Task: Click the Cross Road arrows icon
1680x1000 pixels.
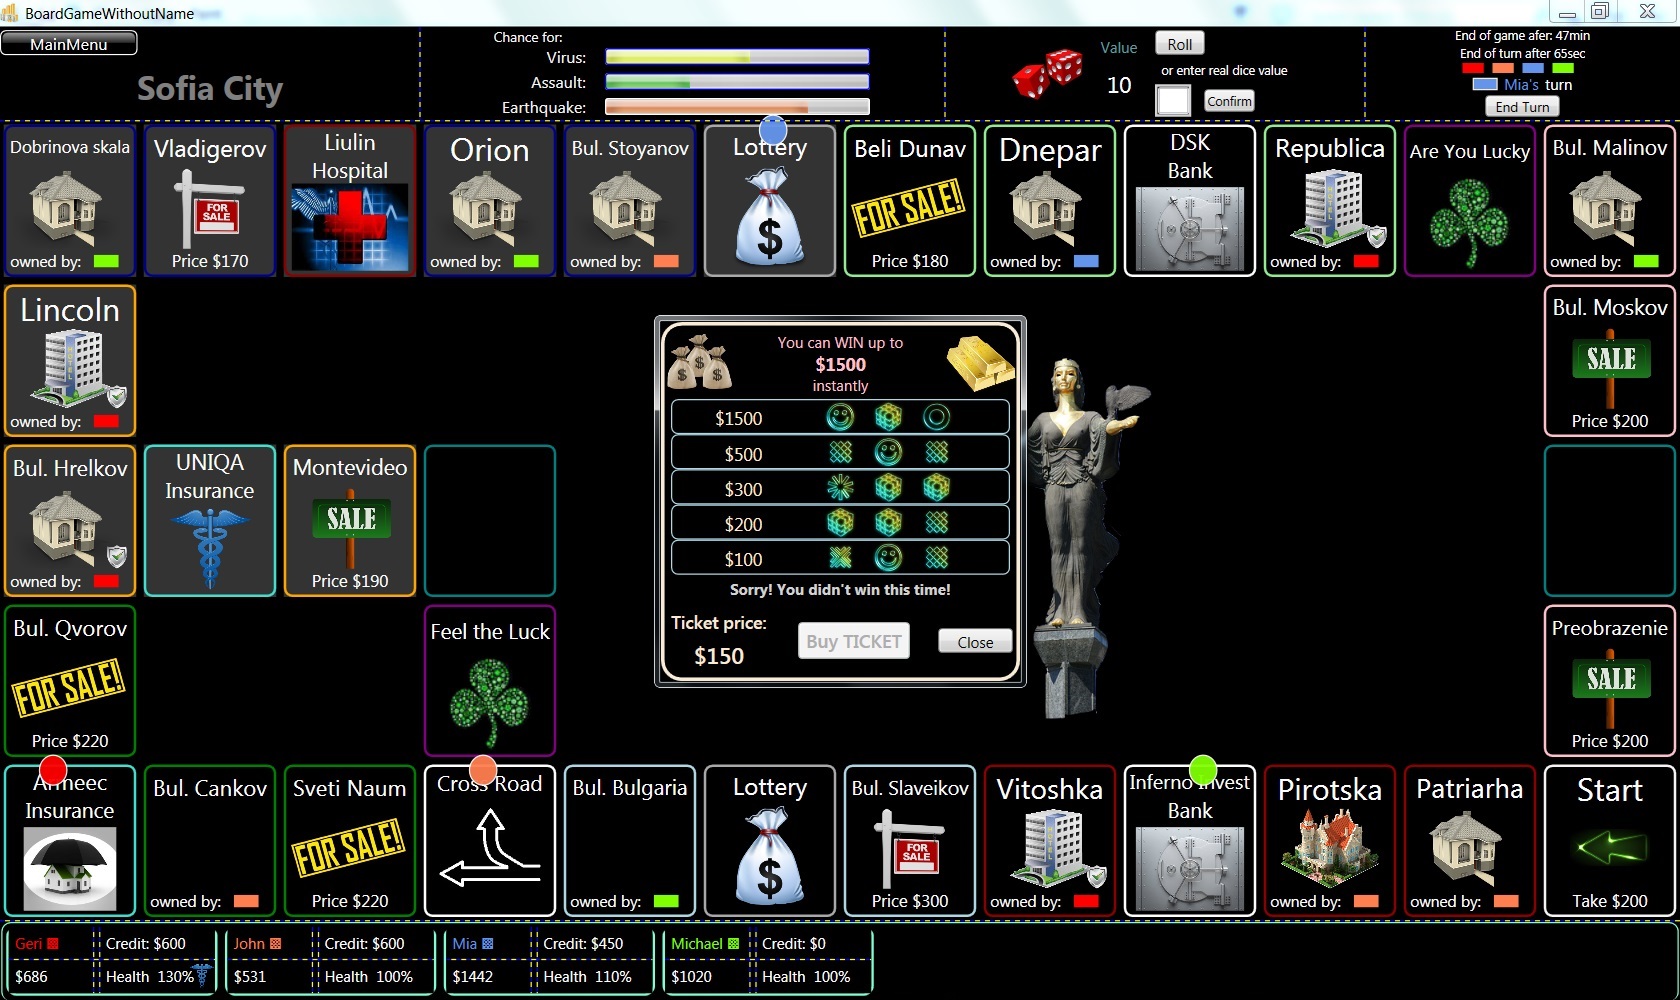Action: pos(490,848)
